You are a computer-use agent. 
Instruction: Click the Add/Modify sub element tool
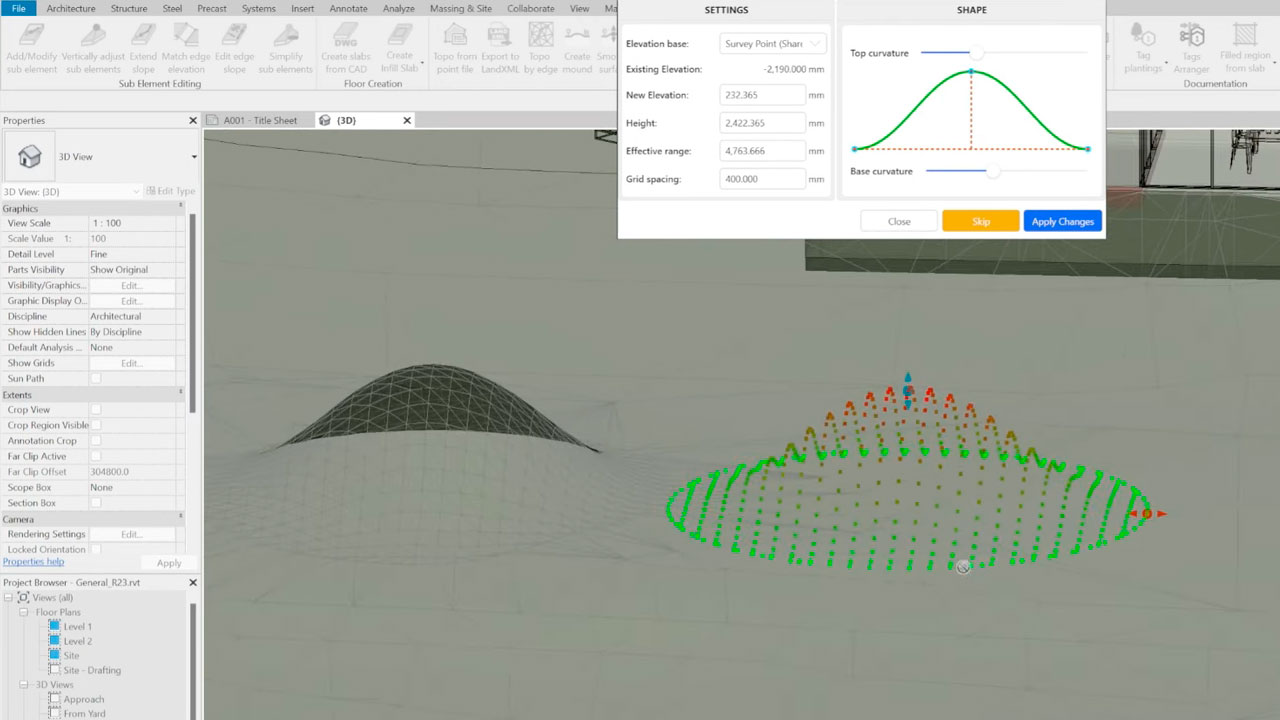32,47
